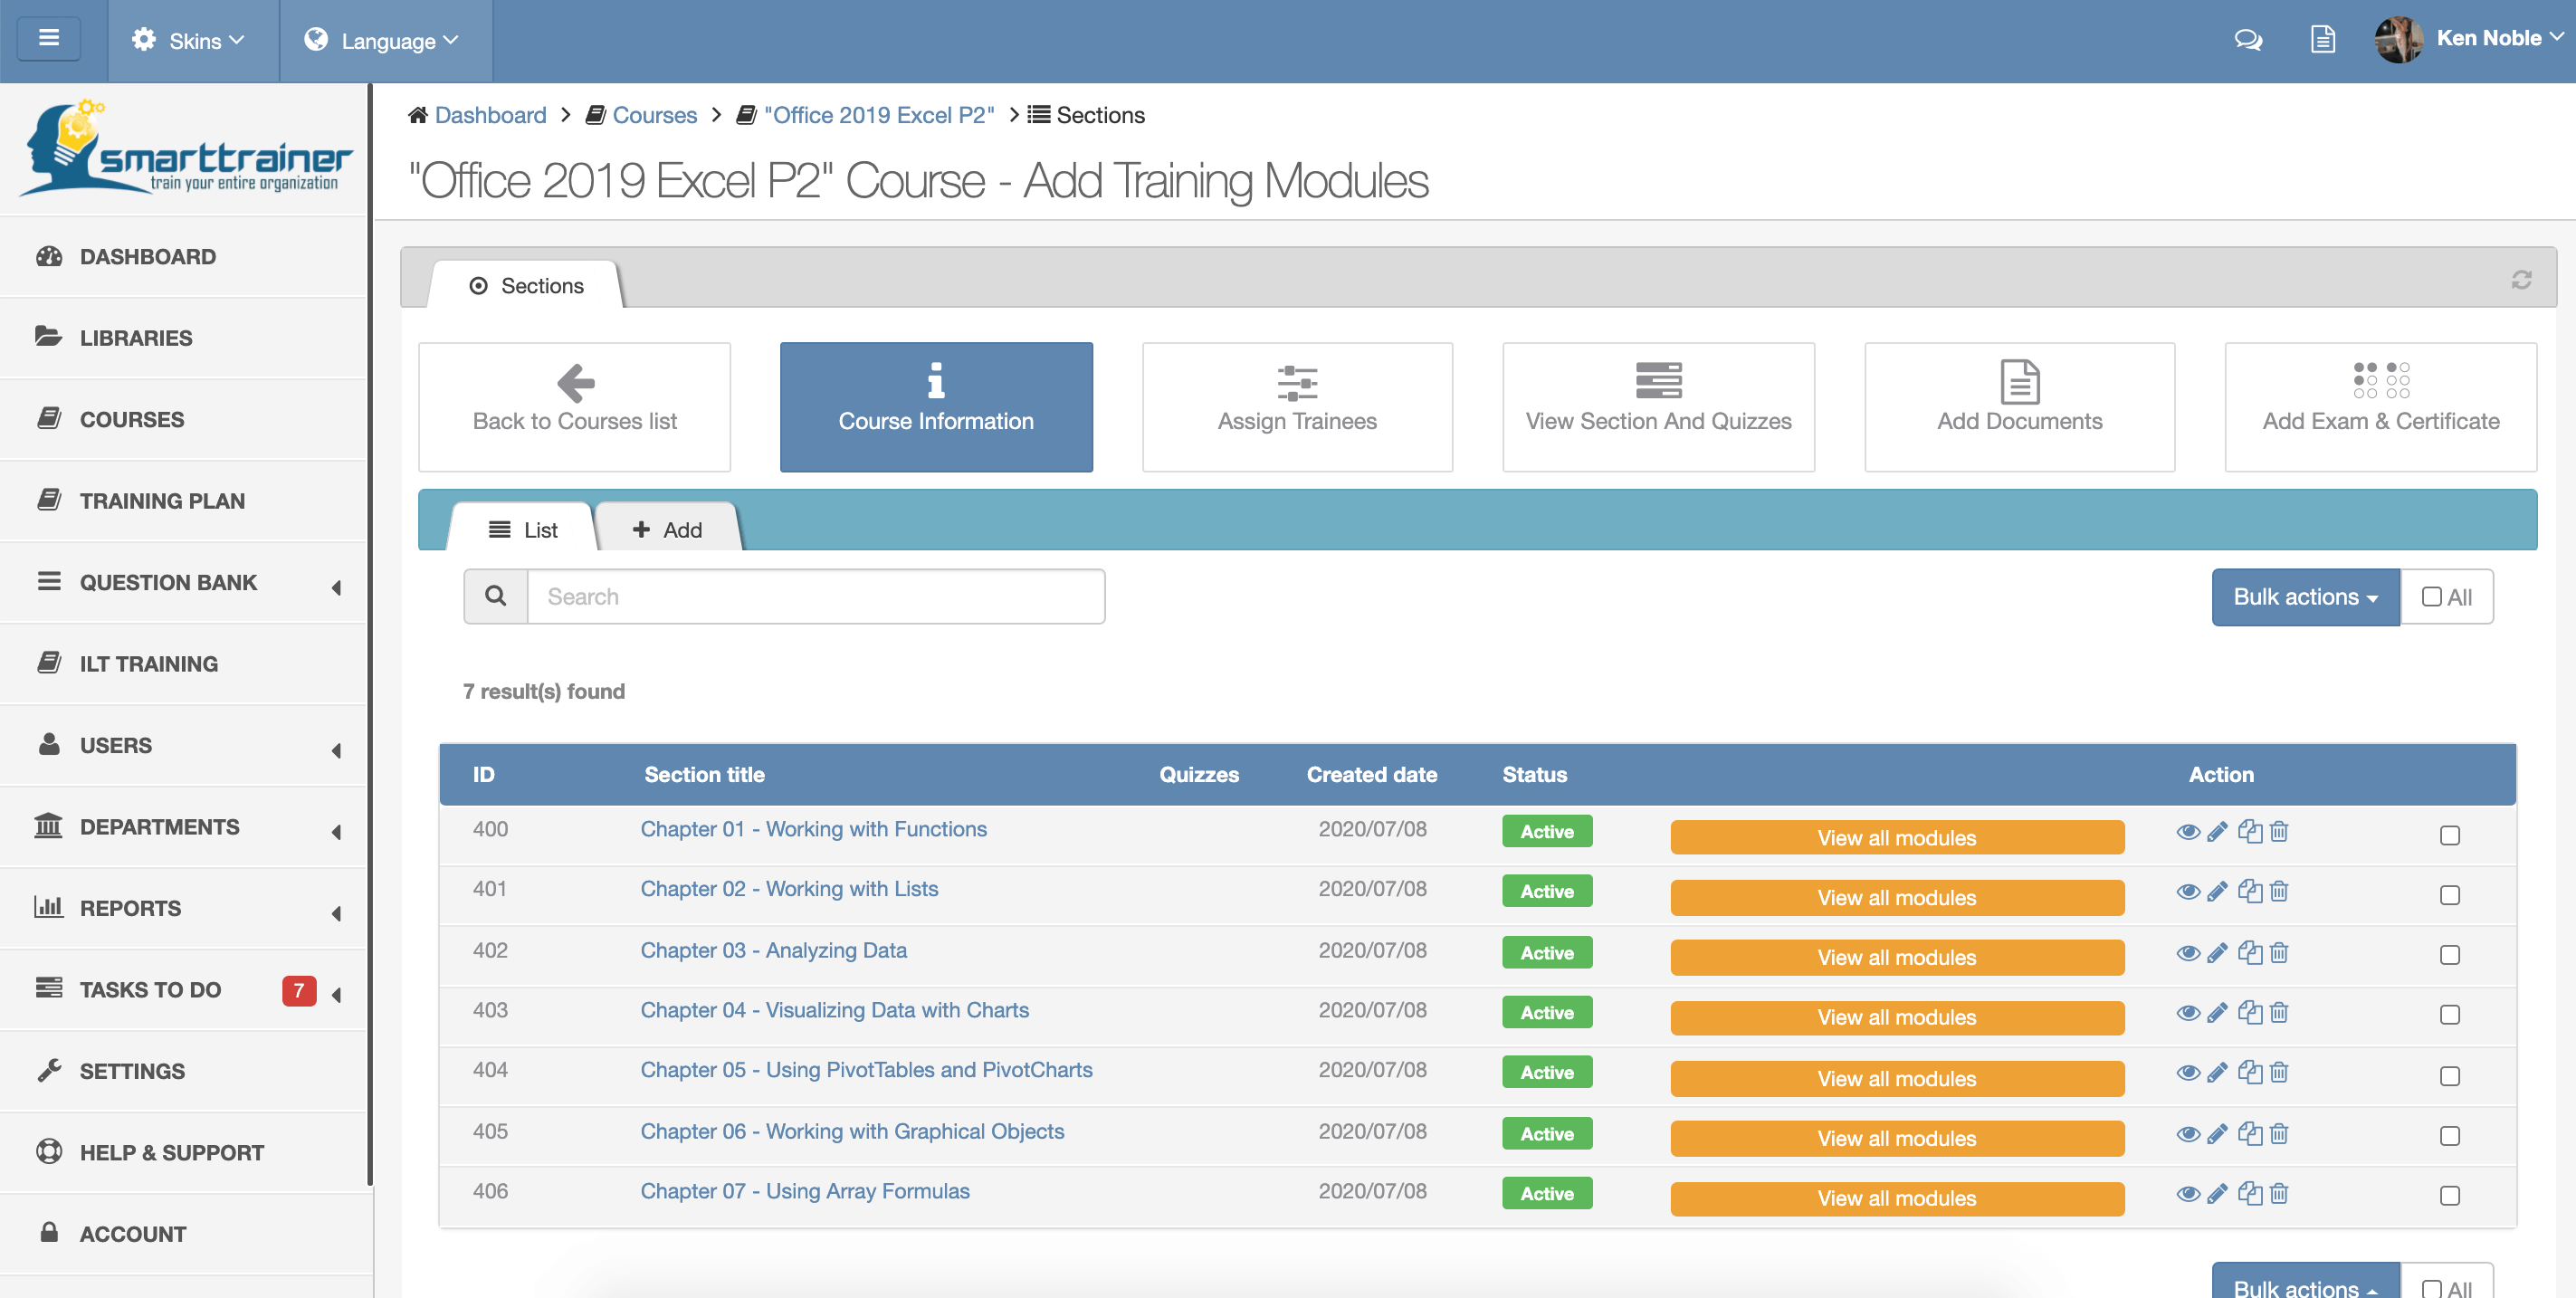The height and width of the screenshot is (1298, 2576).
Task: Open the chat messages icon
Action: coord(2248,40)
